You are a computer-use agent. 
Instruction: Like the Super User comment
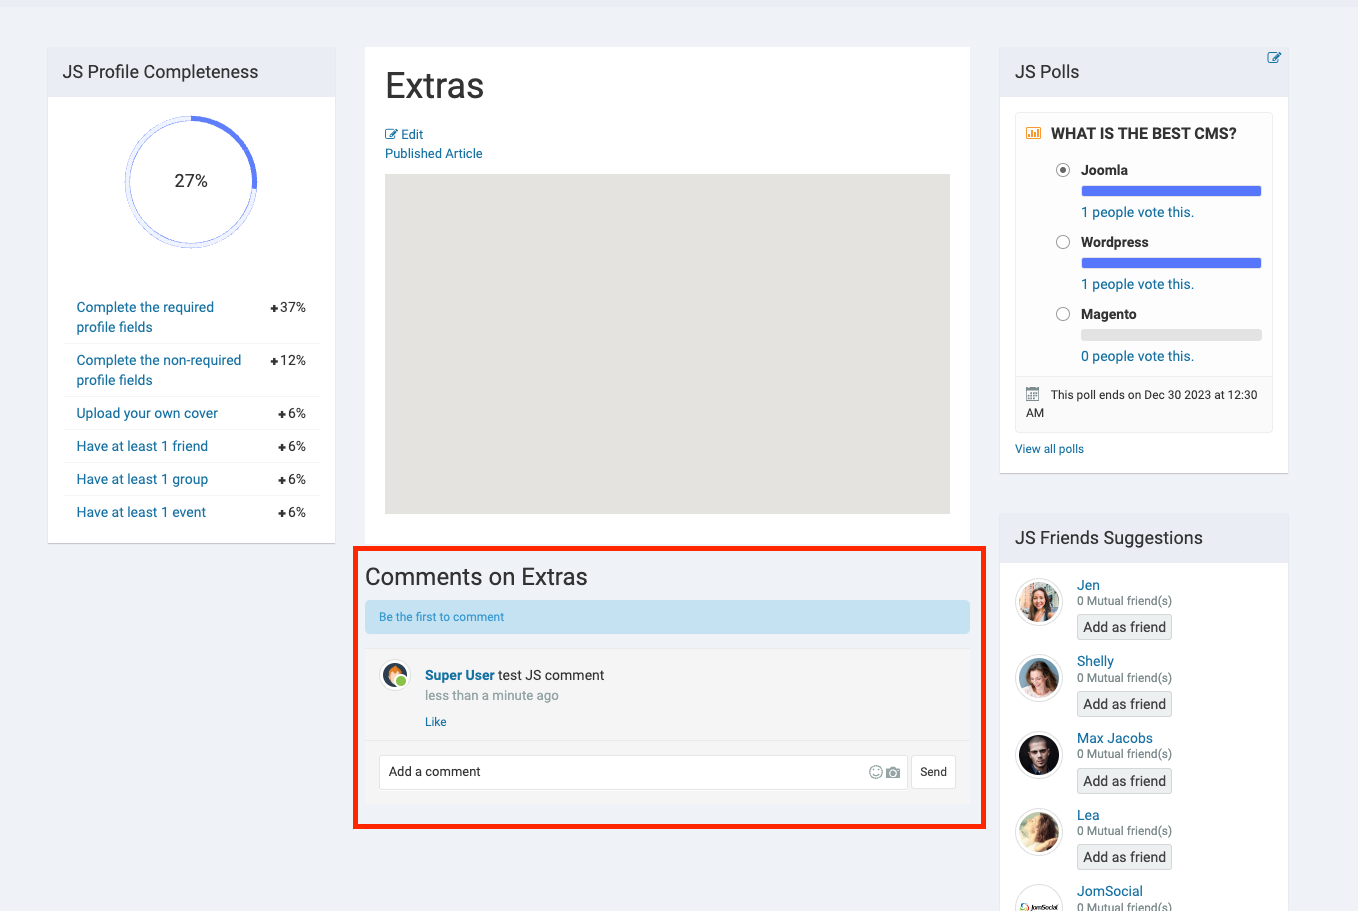[436, 722]
